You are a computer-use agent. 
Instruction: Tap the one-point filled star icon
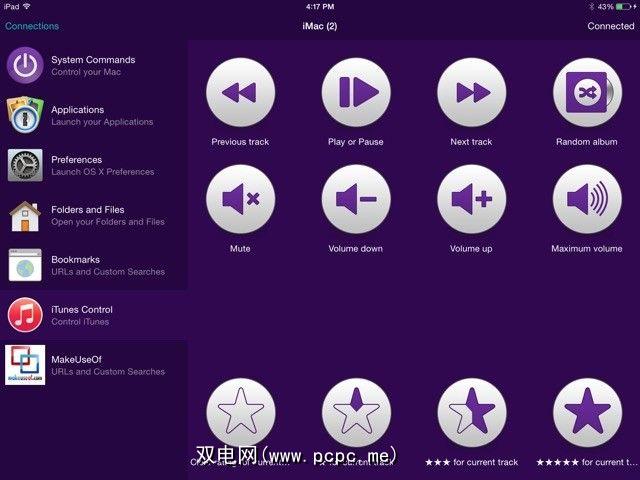[x=356, y=412]
